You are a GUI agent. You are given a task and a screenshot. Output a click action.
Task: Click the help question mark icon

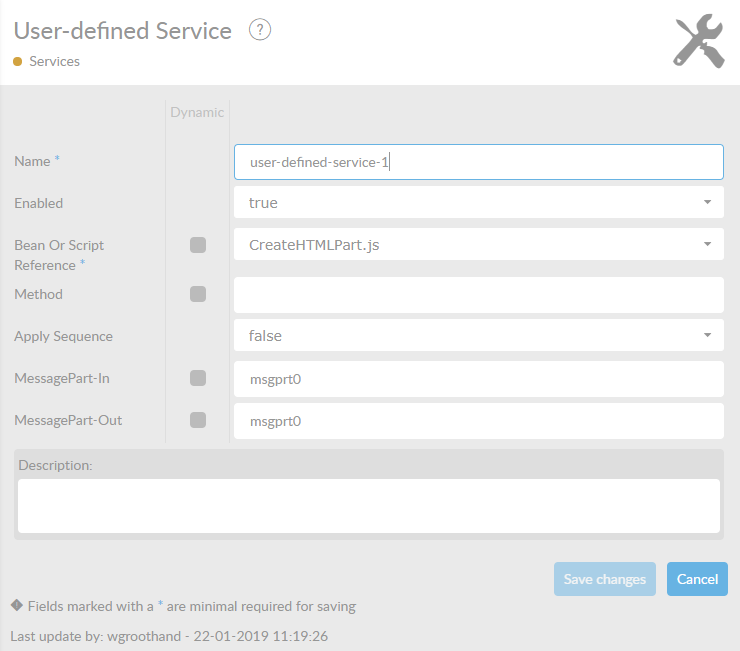260,30
